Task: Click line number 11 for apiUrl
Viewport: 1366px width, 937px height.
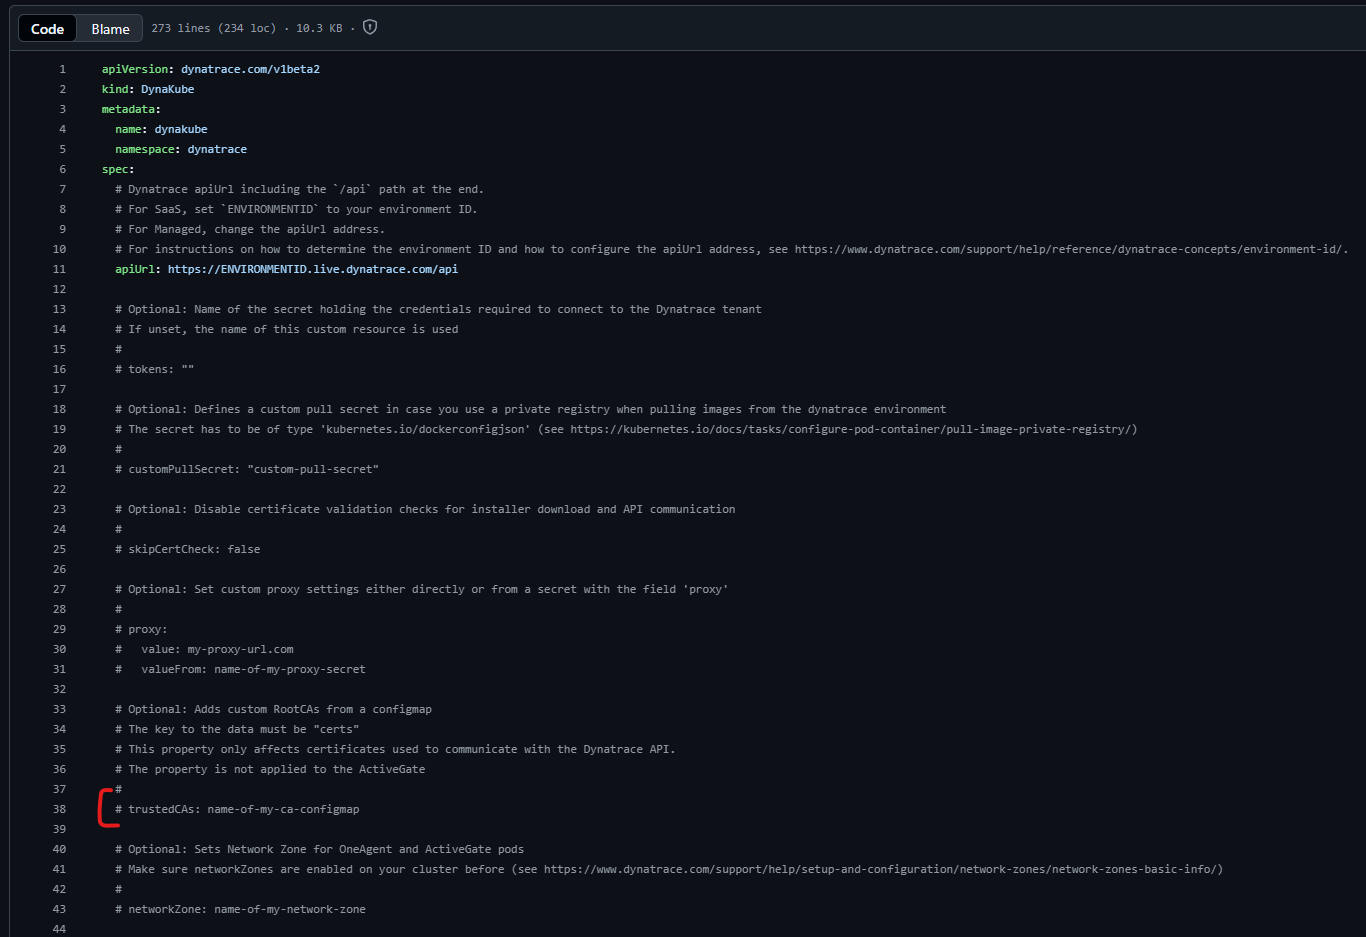Action: click(59, 269)
